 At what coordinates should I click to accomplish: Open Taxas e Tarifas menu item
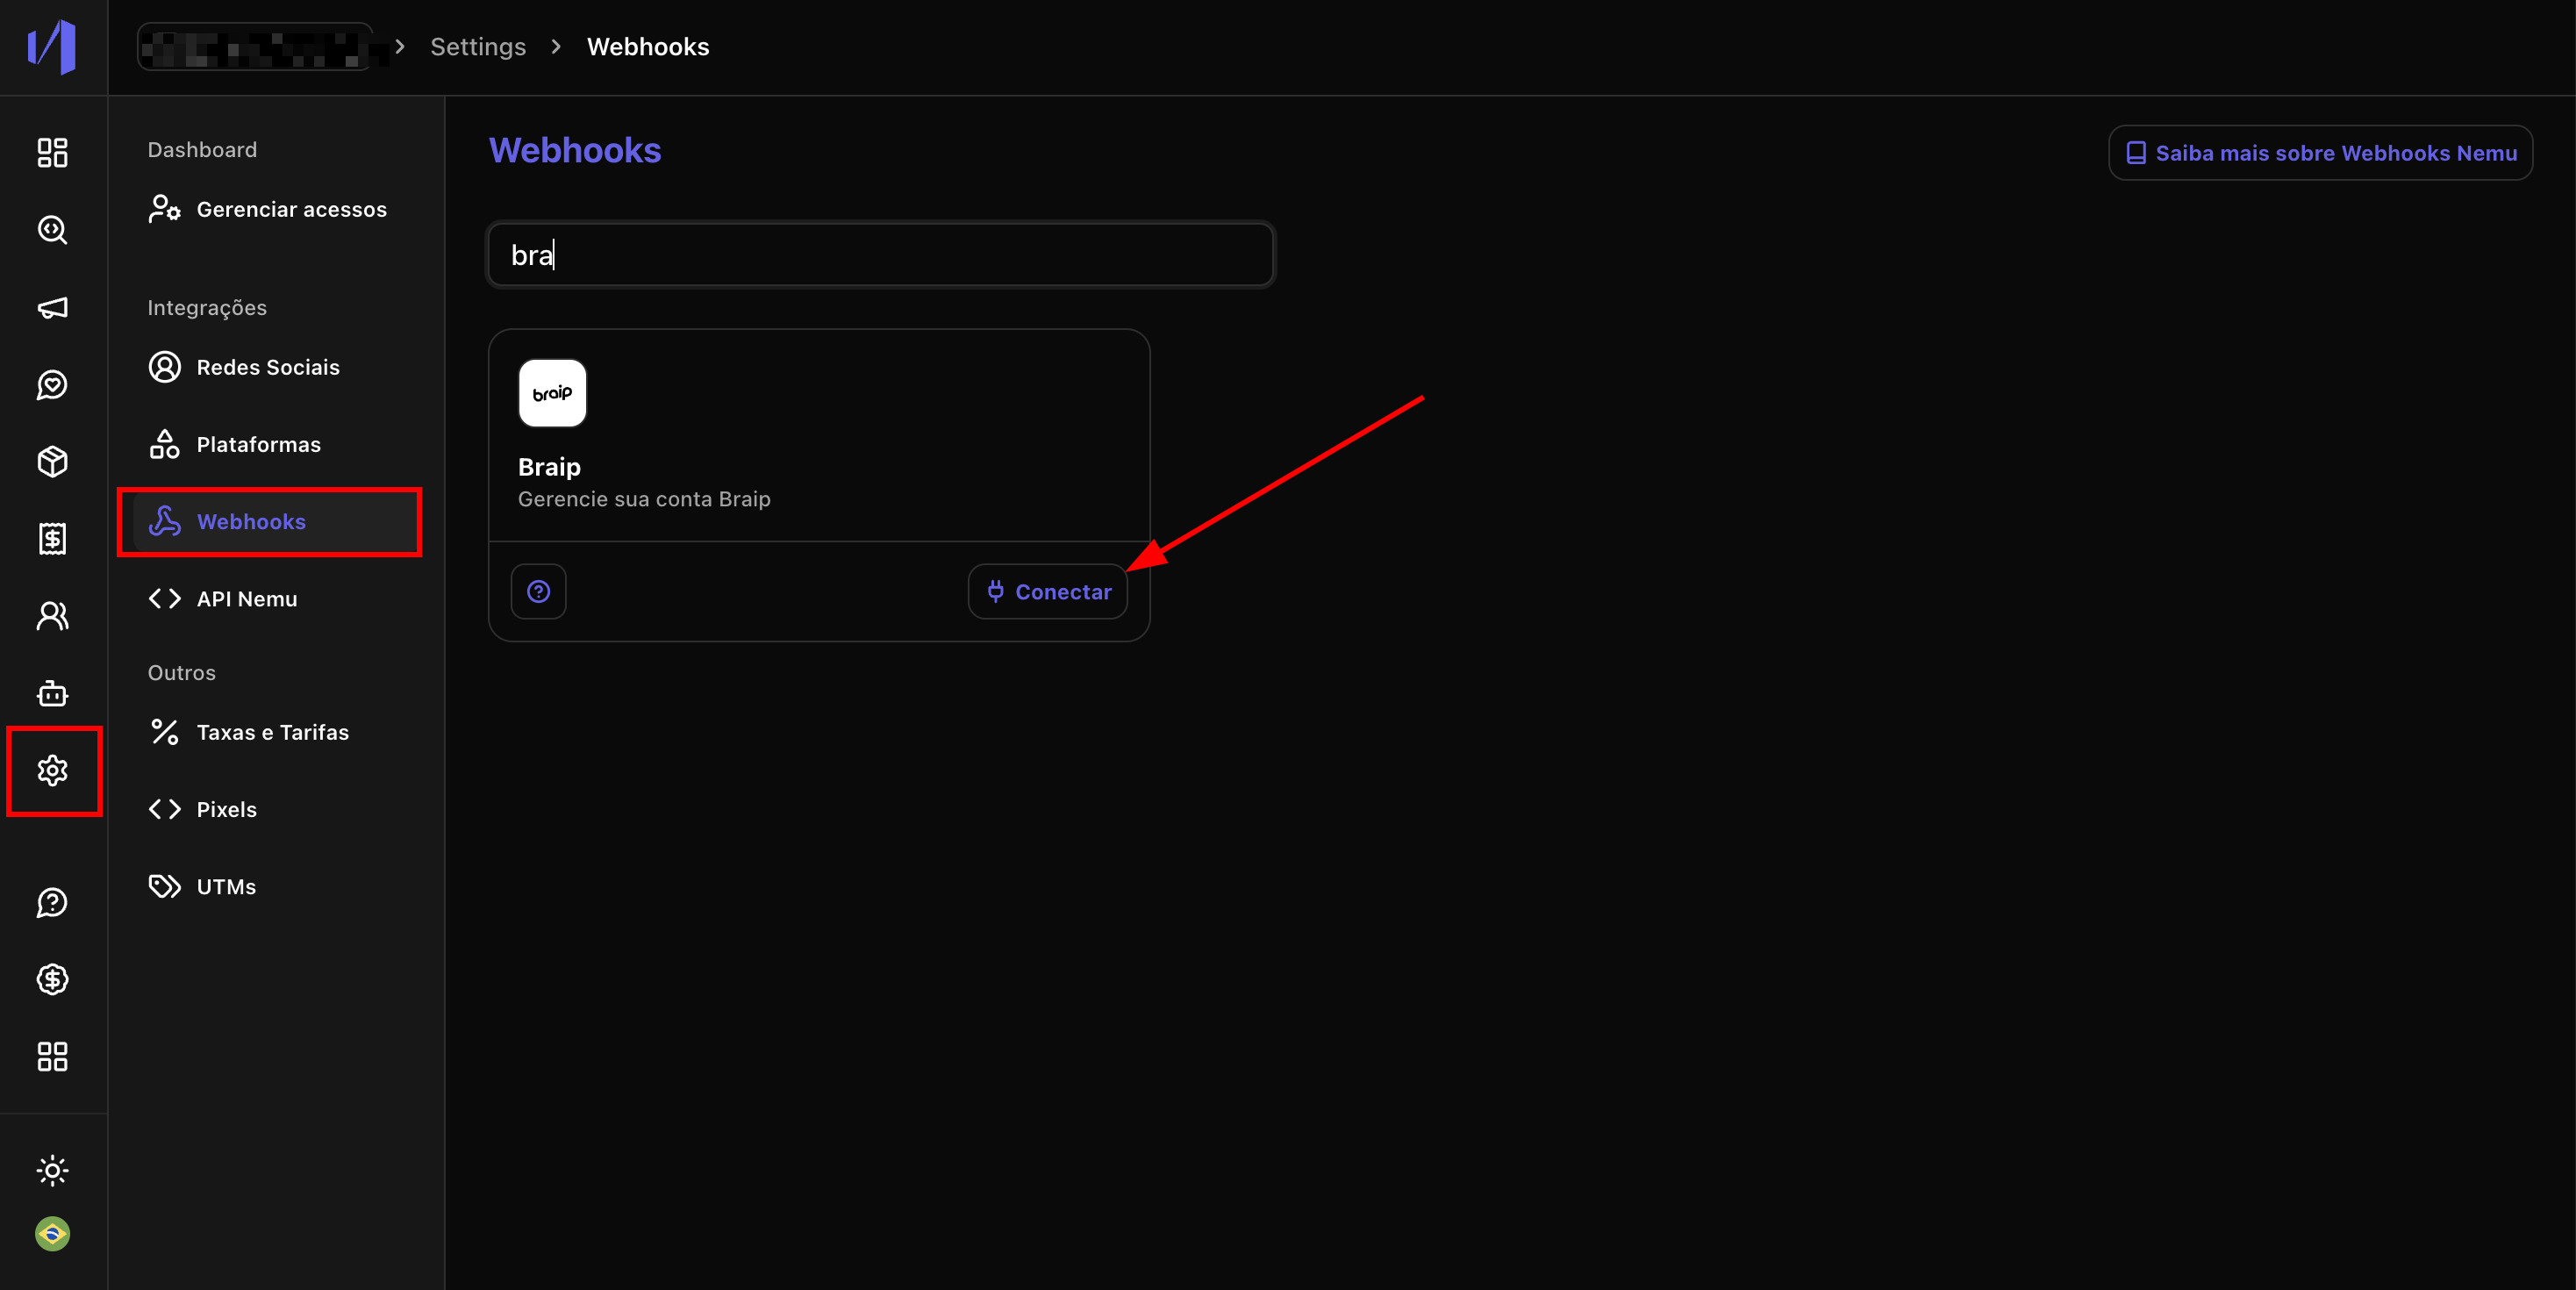[272, 733]
